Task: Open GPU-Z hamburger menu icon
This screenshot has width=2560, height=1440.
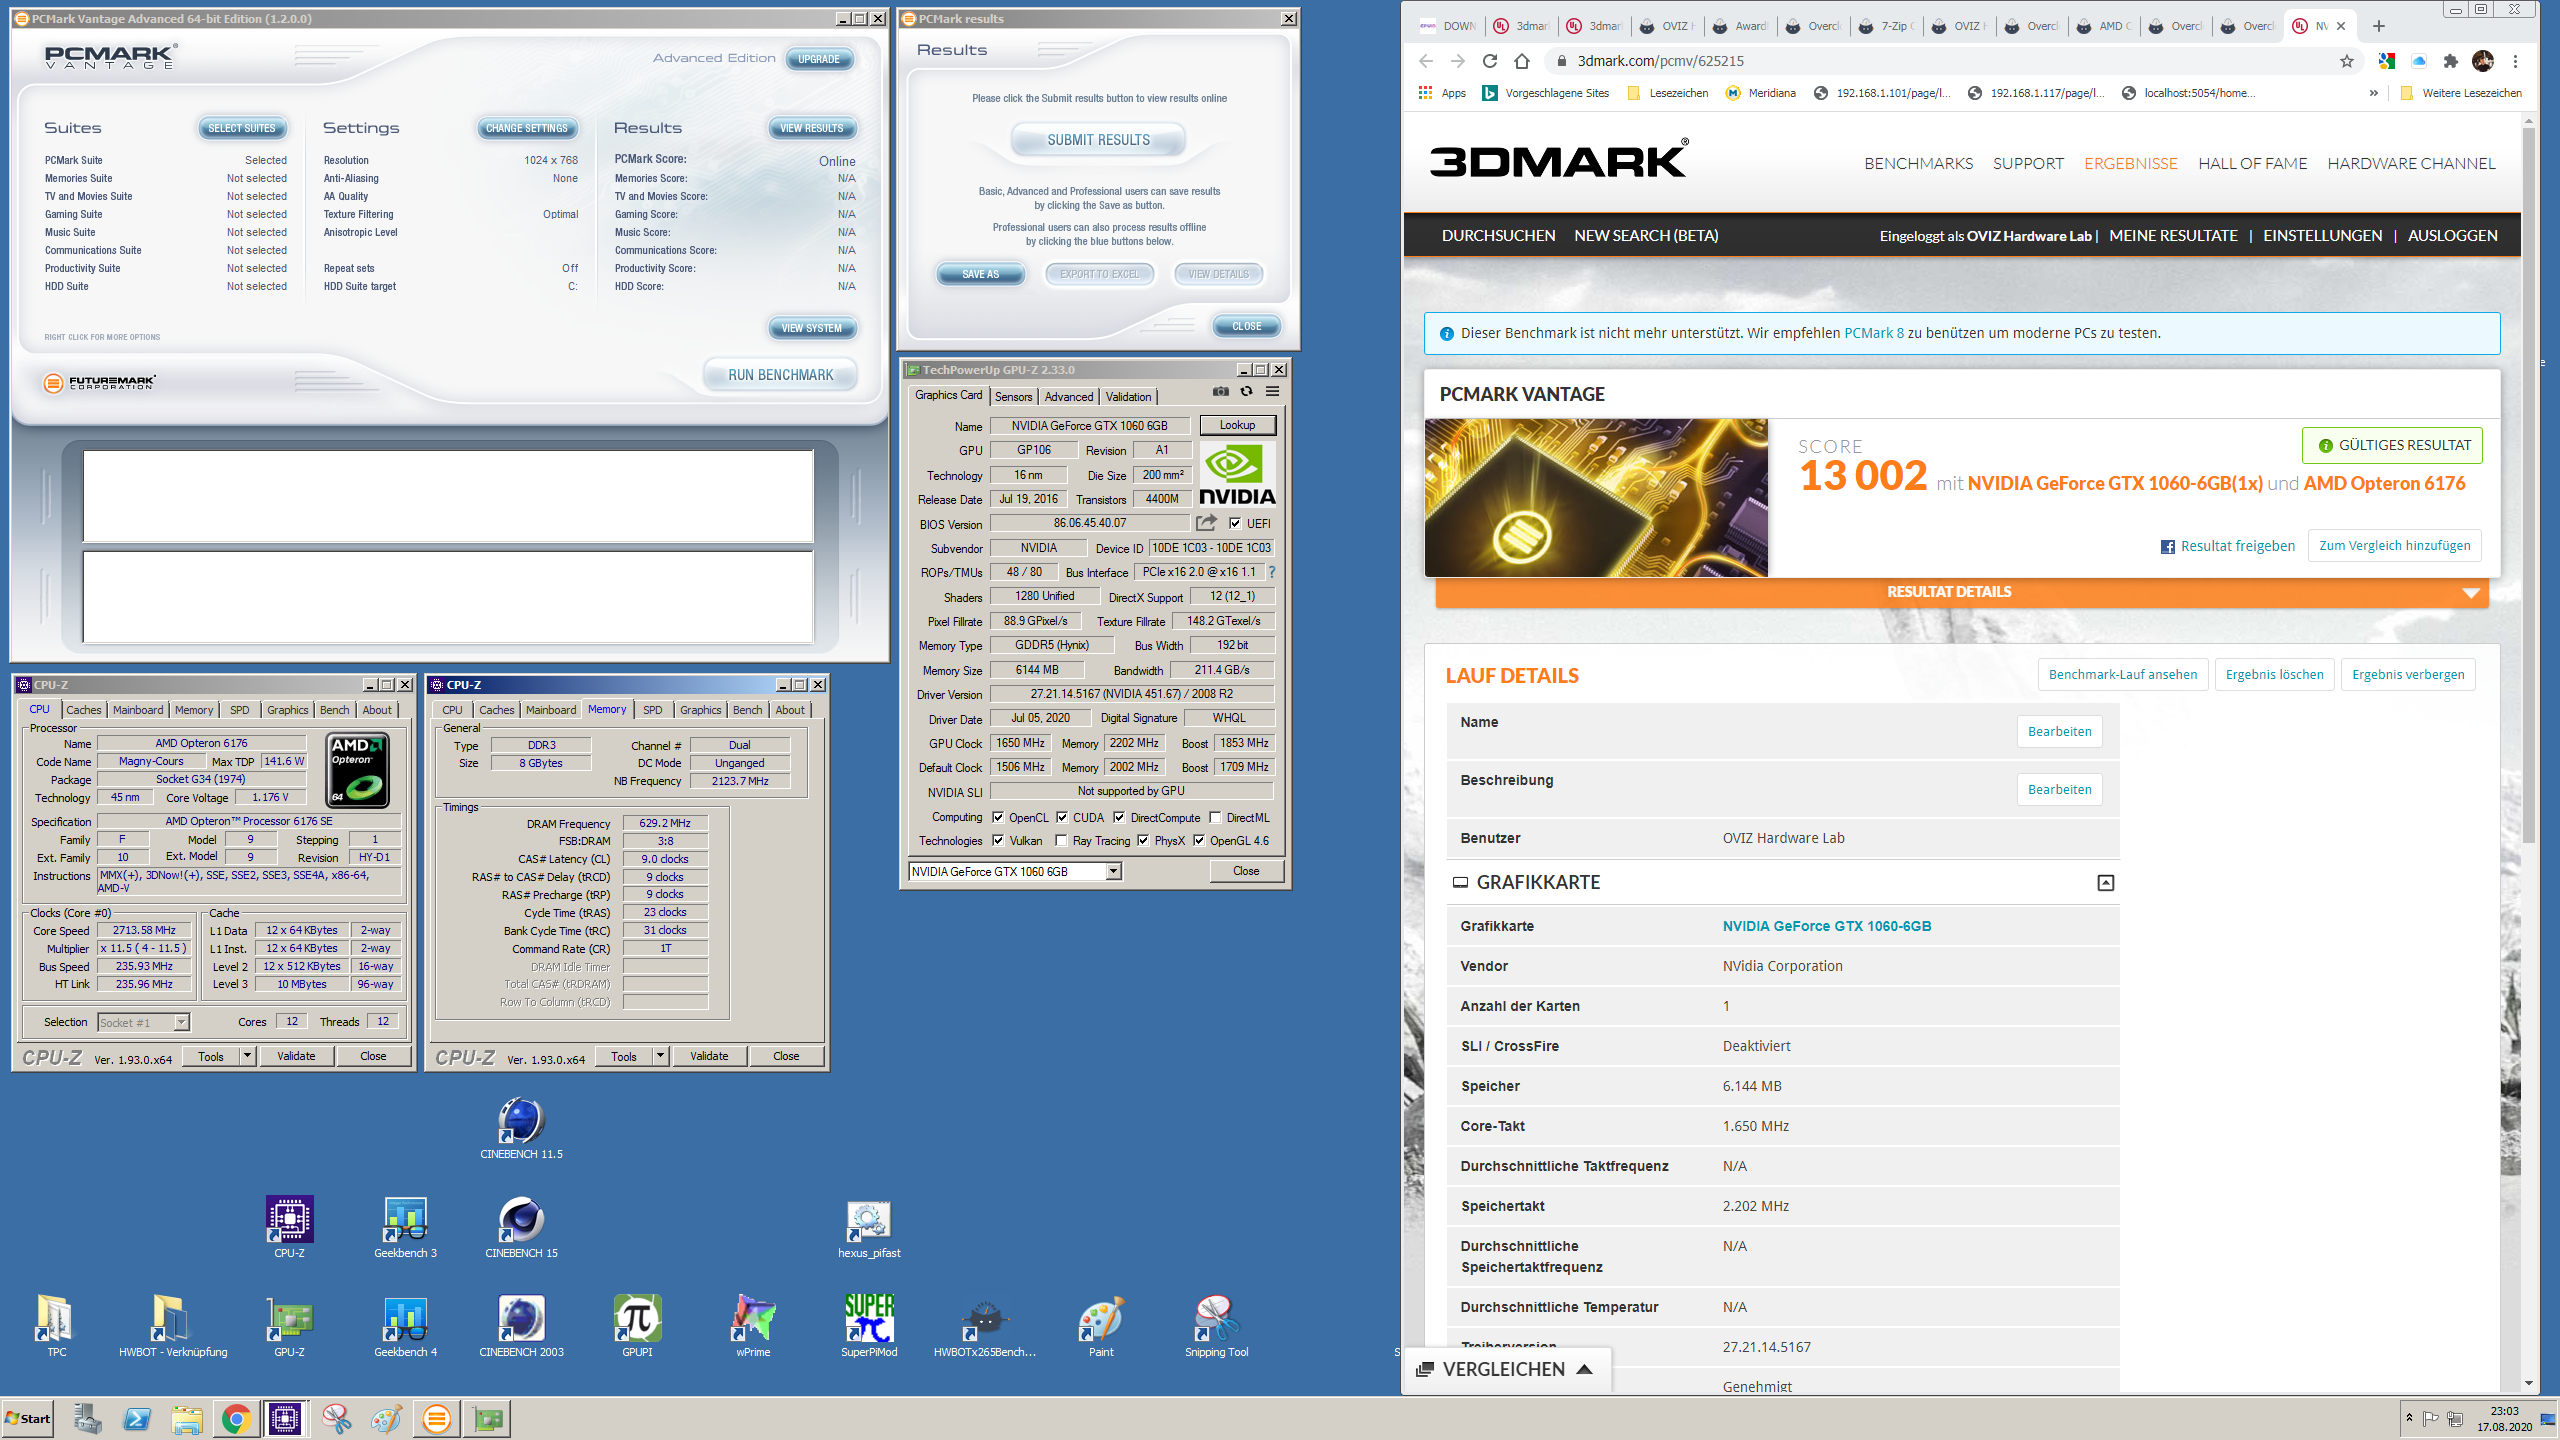Action: click(x=1272, y=392)
